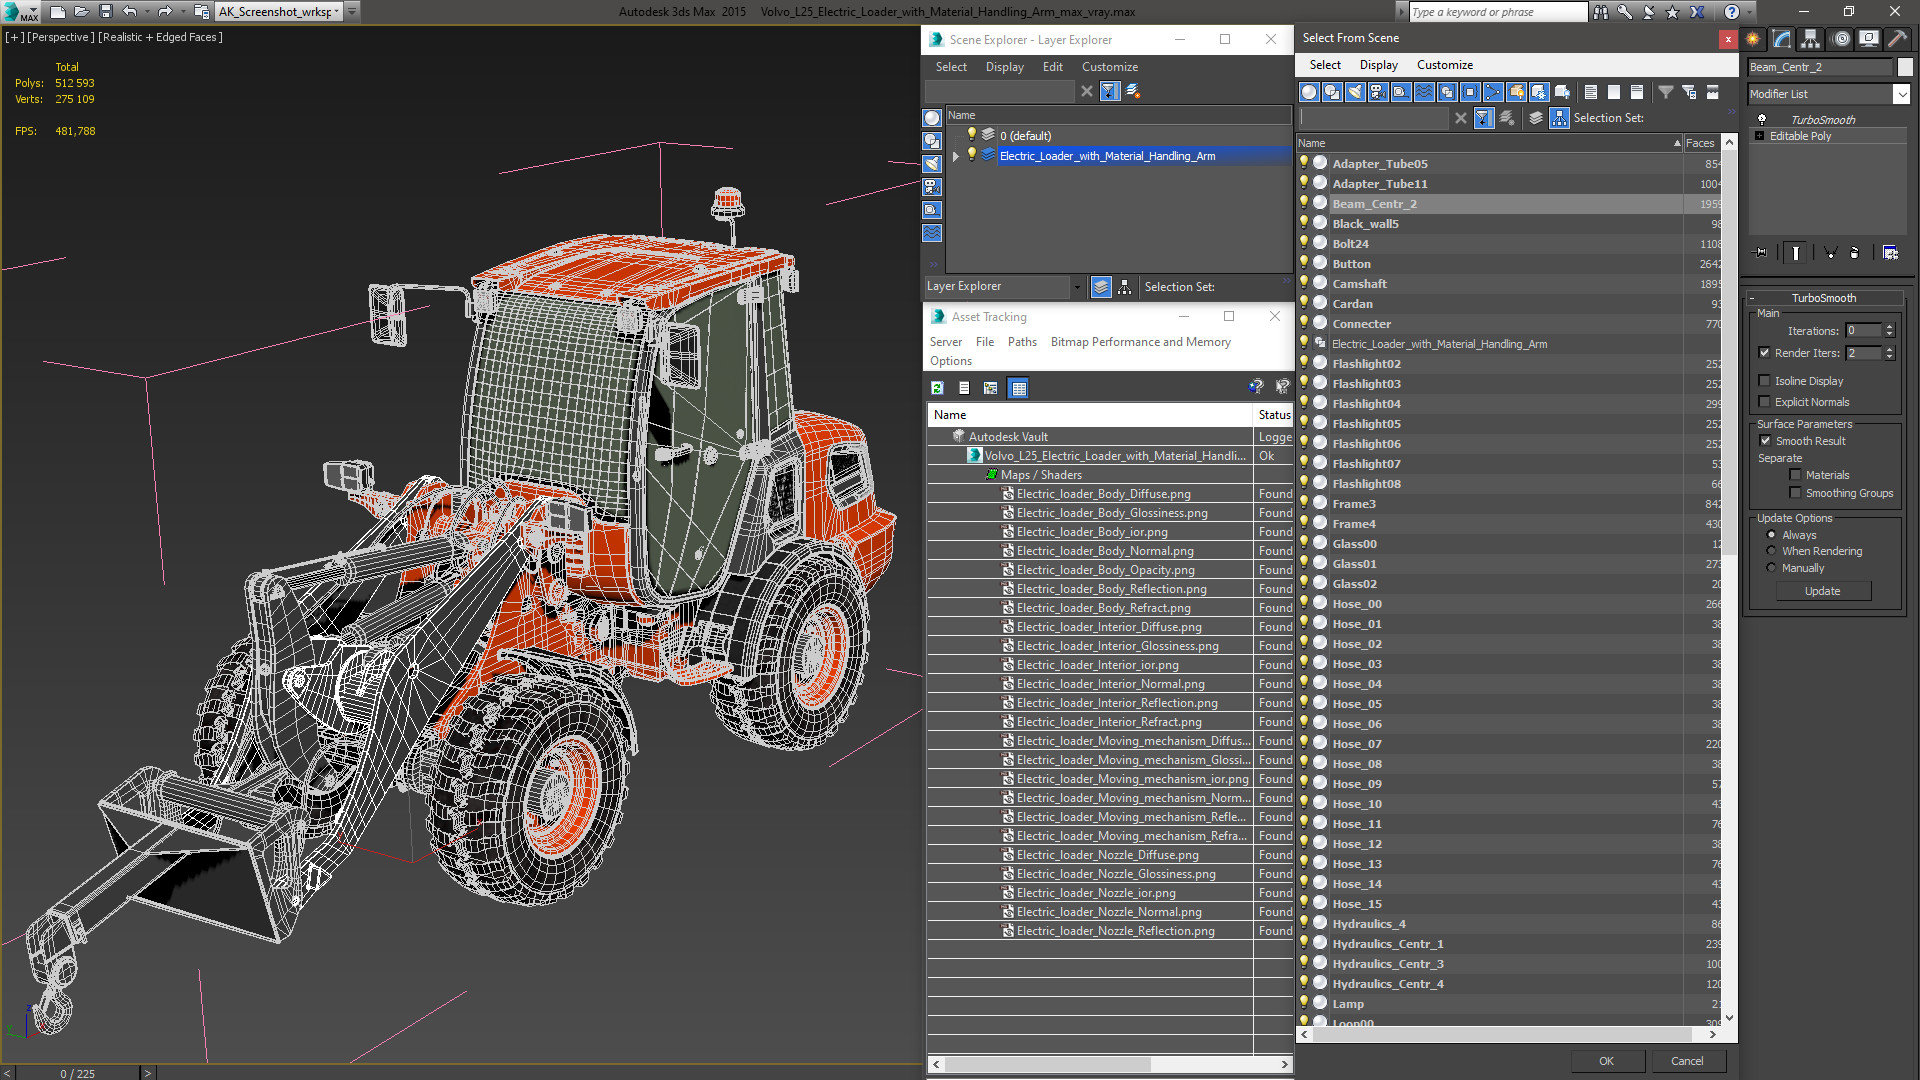Click Cancel in Select From Scene dialog
Image resolution: width=1920 pixels, height=1080 pixels.
(1687, 1061)
